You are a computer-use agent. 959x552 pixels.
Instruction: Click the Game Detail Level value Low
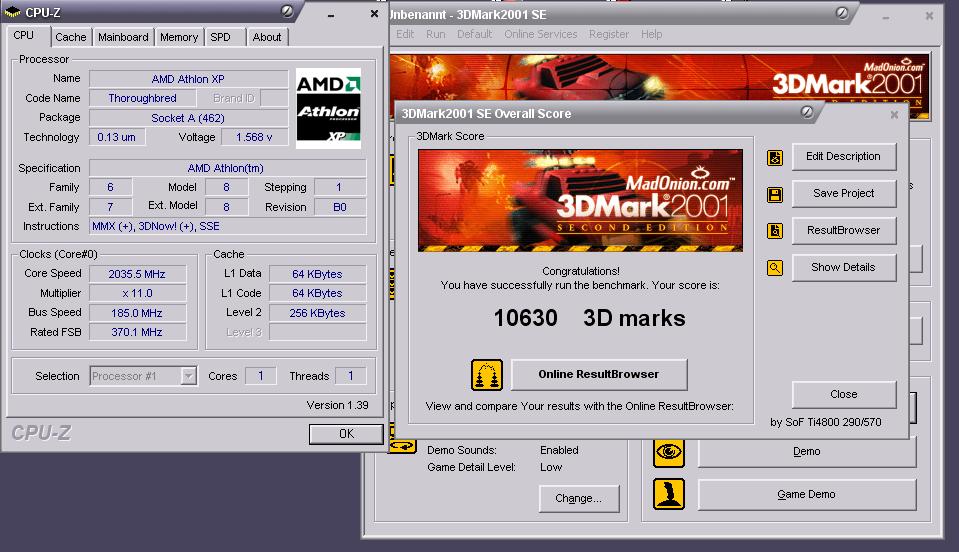tap(551, 467)
